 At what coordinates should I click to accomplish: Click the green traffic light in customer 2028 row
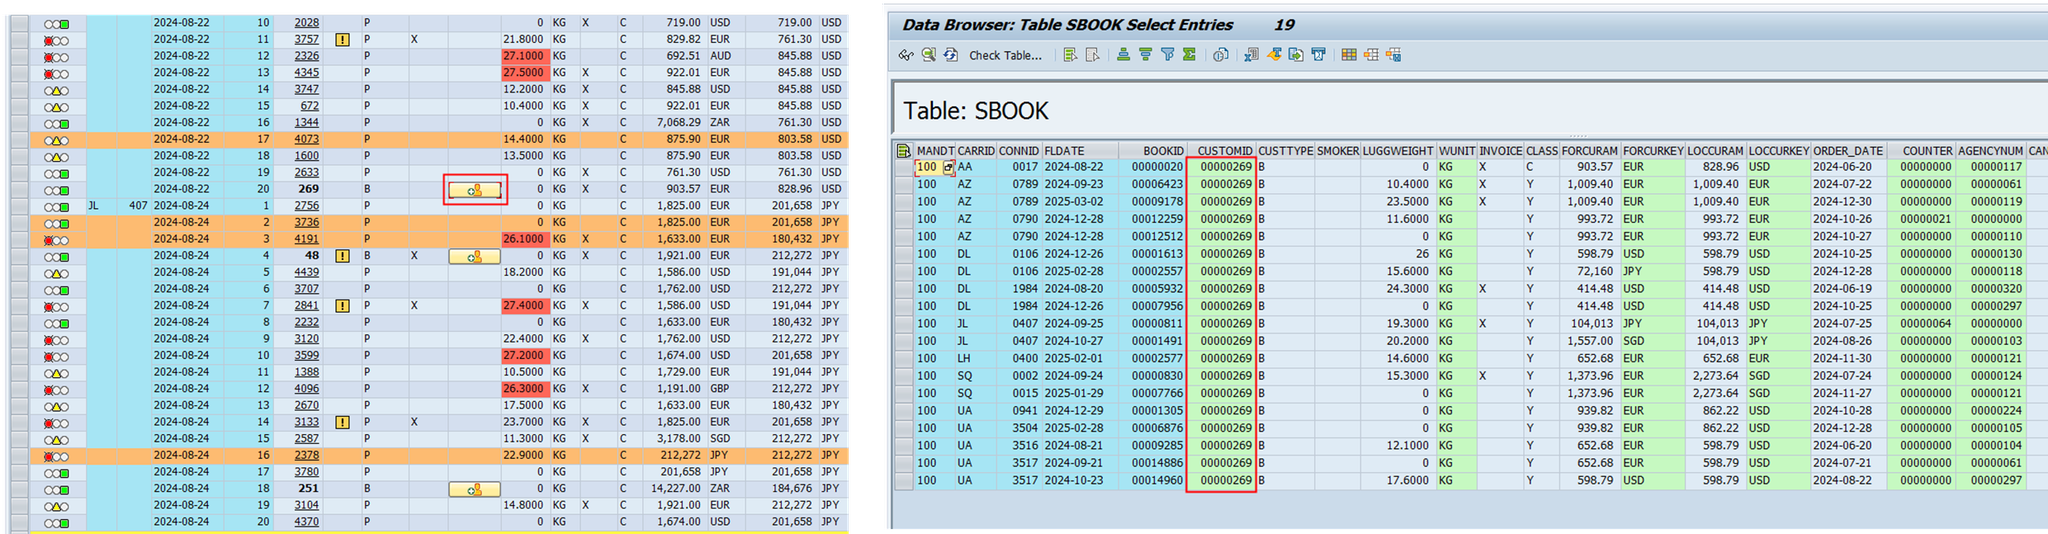coord(65,24)
